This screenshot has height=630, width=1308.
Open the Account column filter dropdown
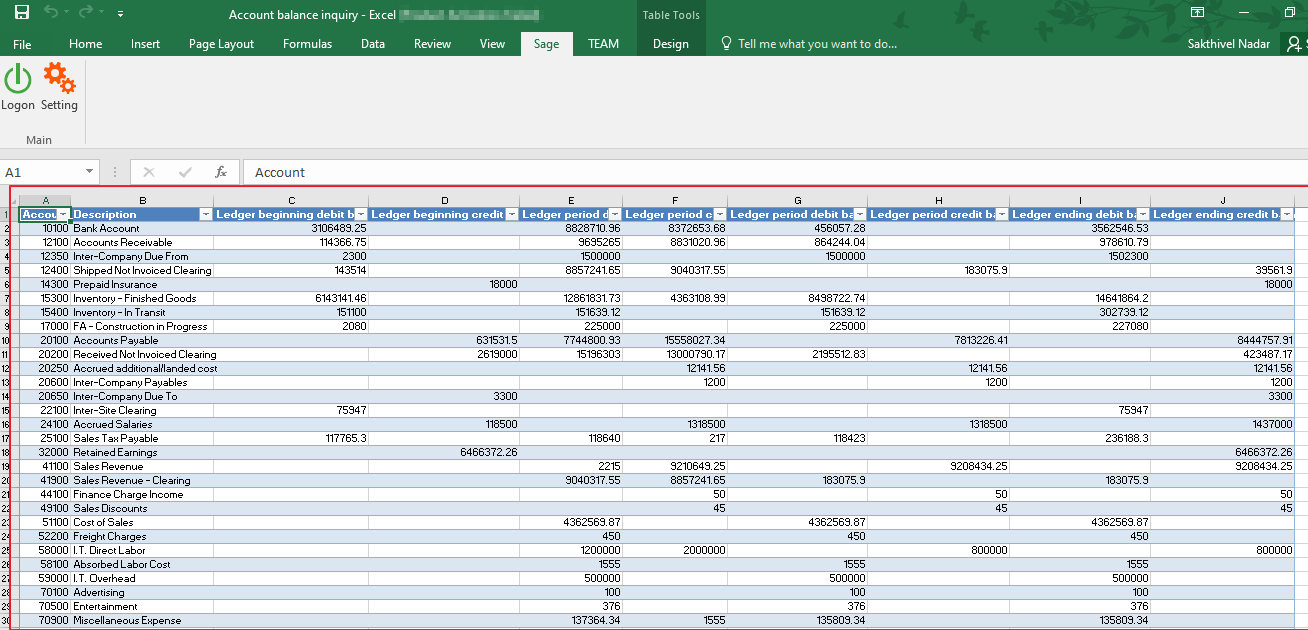[62, 214]
